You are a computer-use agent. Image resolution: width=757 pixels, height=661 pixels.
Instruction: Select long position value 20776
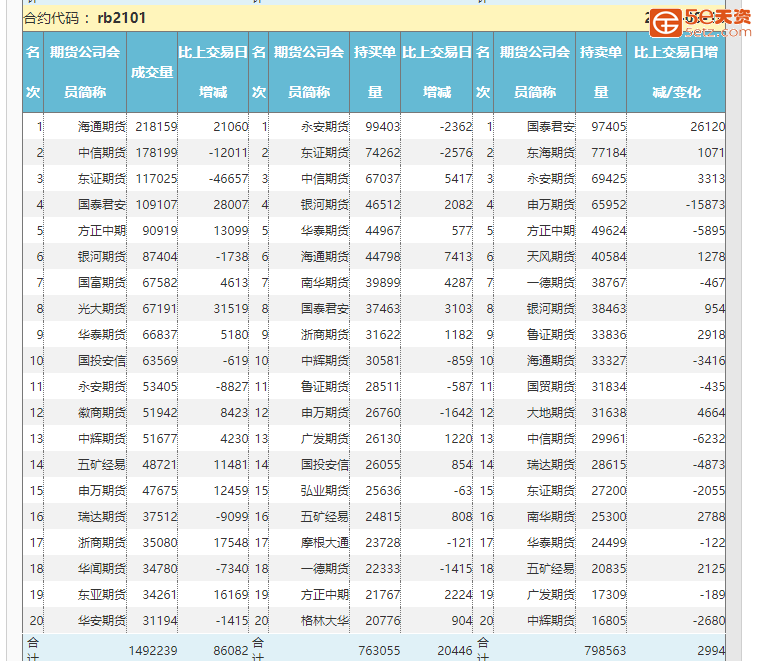click(383, 621)
